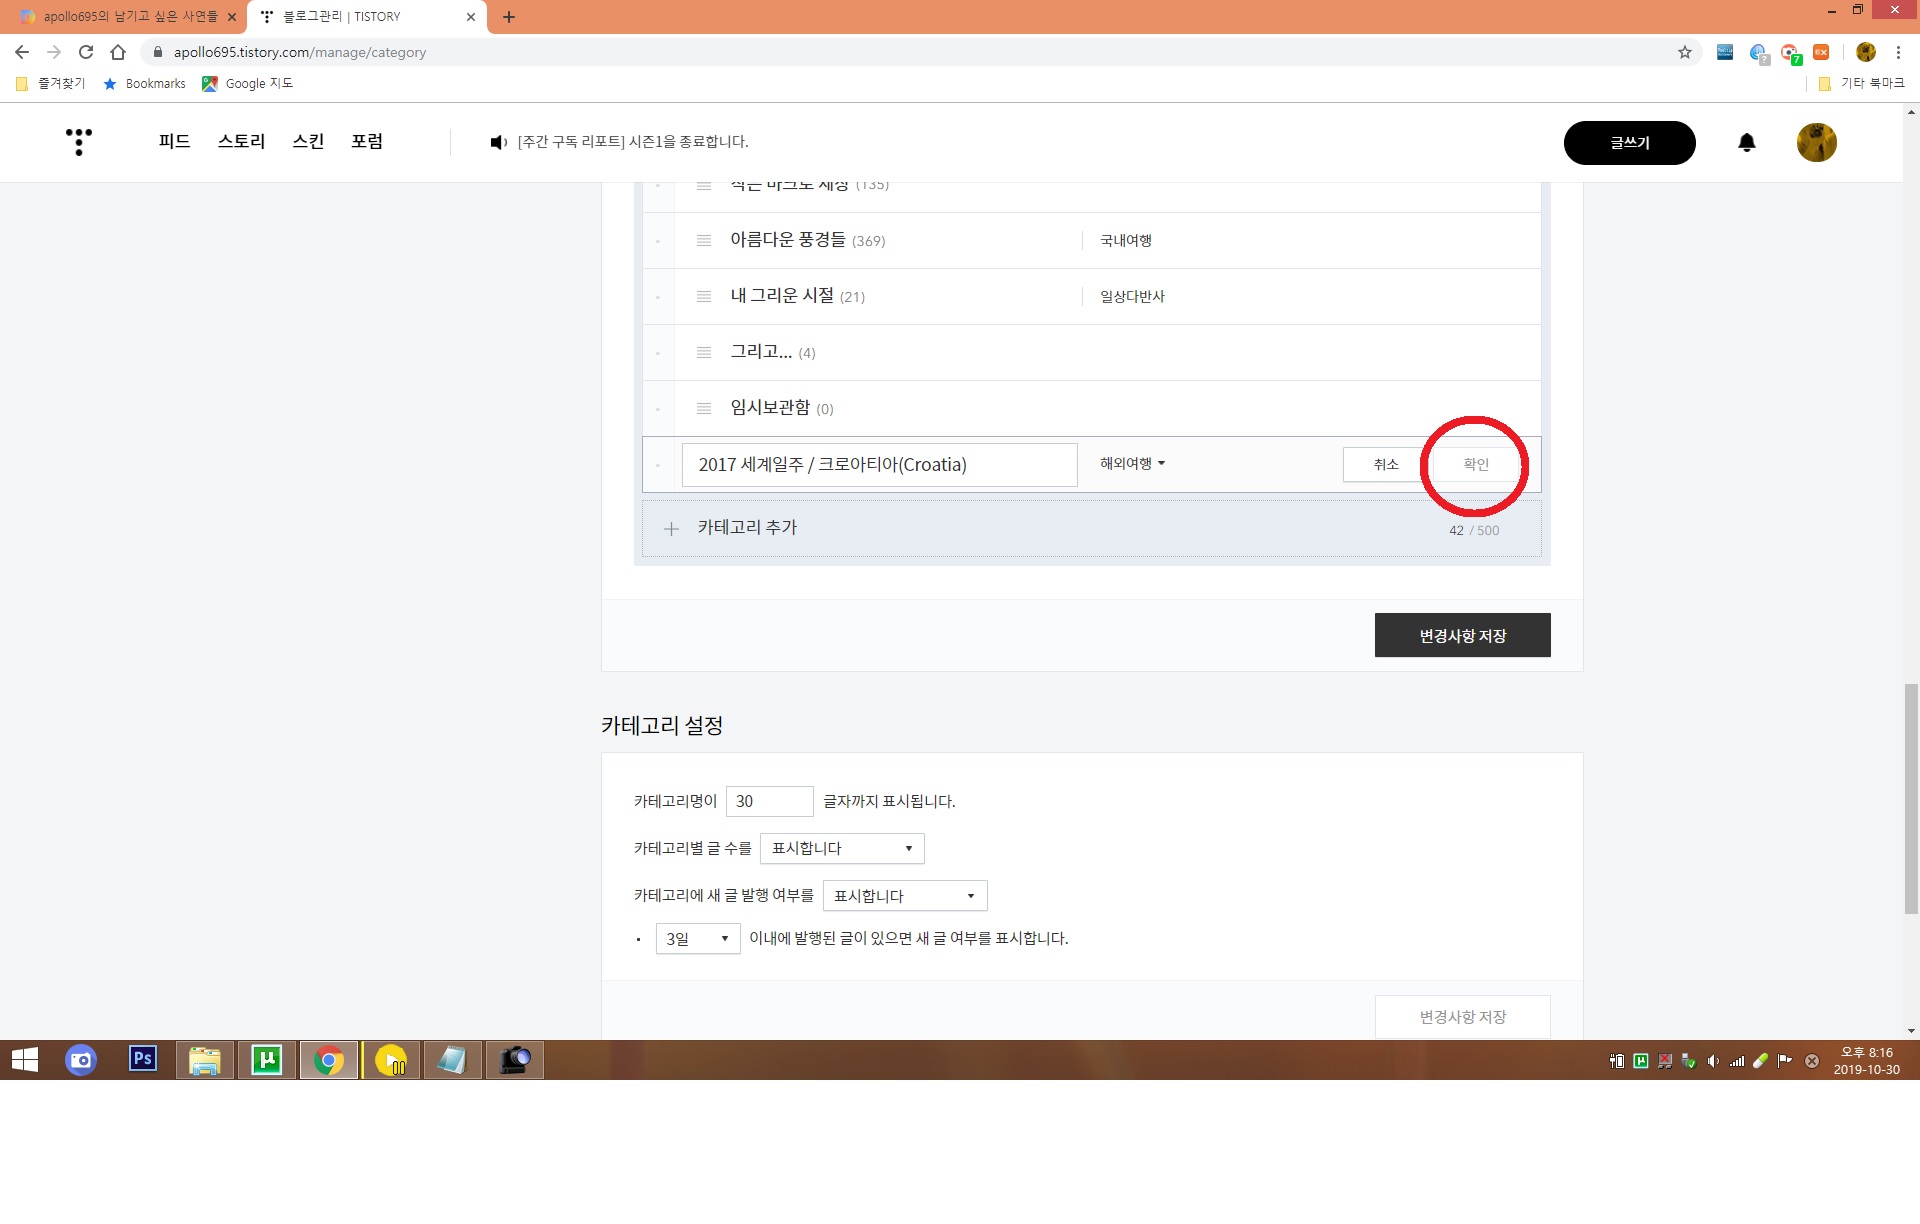Select the 내 그리운 시절 category name
The height and width of the screenshot is (1224, 1920).
point(782,296)
